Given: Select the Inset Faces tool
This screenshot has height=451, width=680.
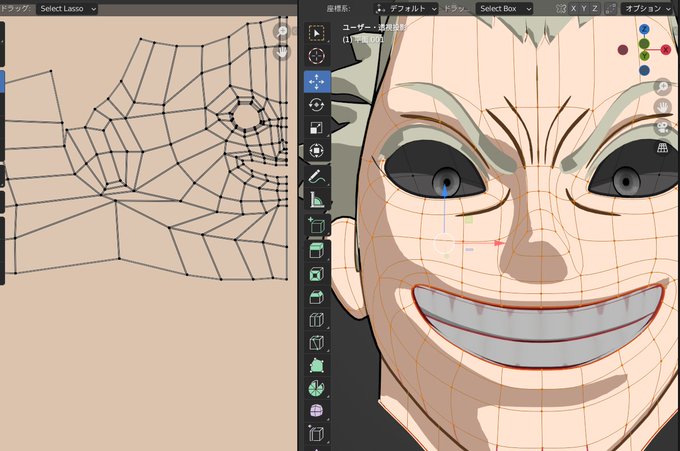Looking at the screenshot, I should 317,274.
